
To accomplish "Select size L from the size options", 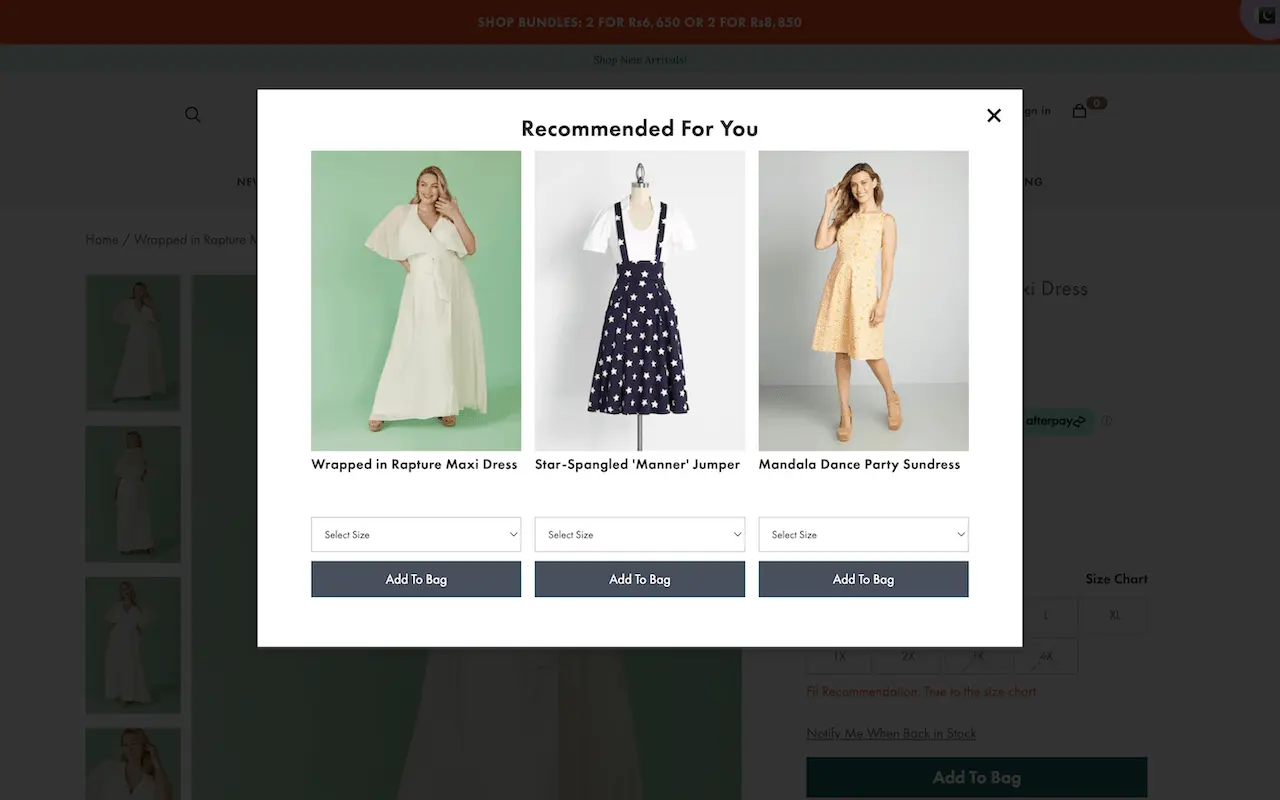I will 1045,615.
